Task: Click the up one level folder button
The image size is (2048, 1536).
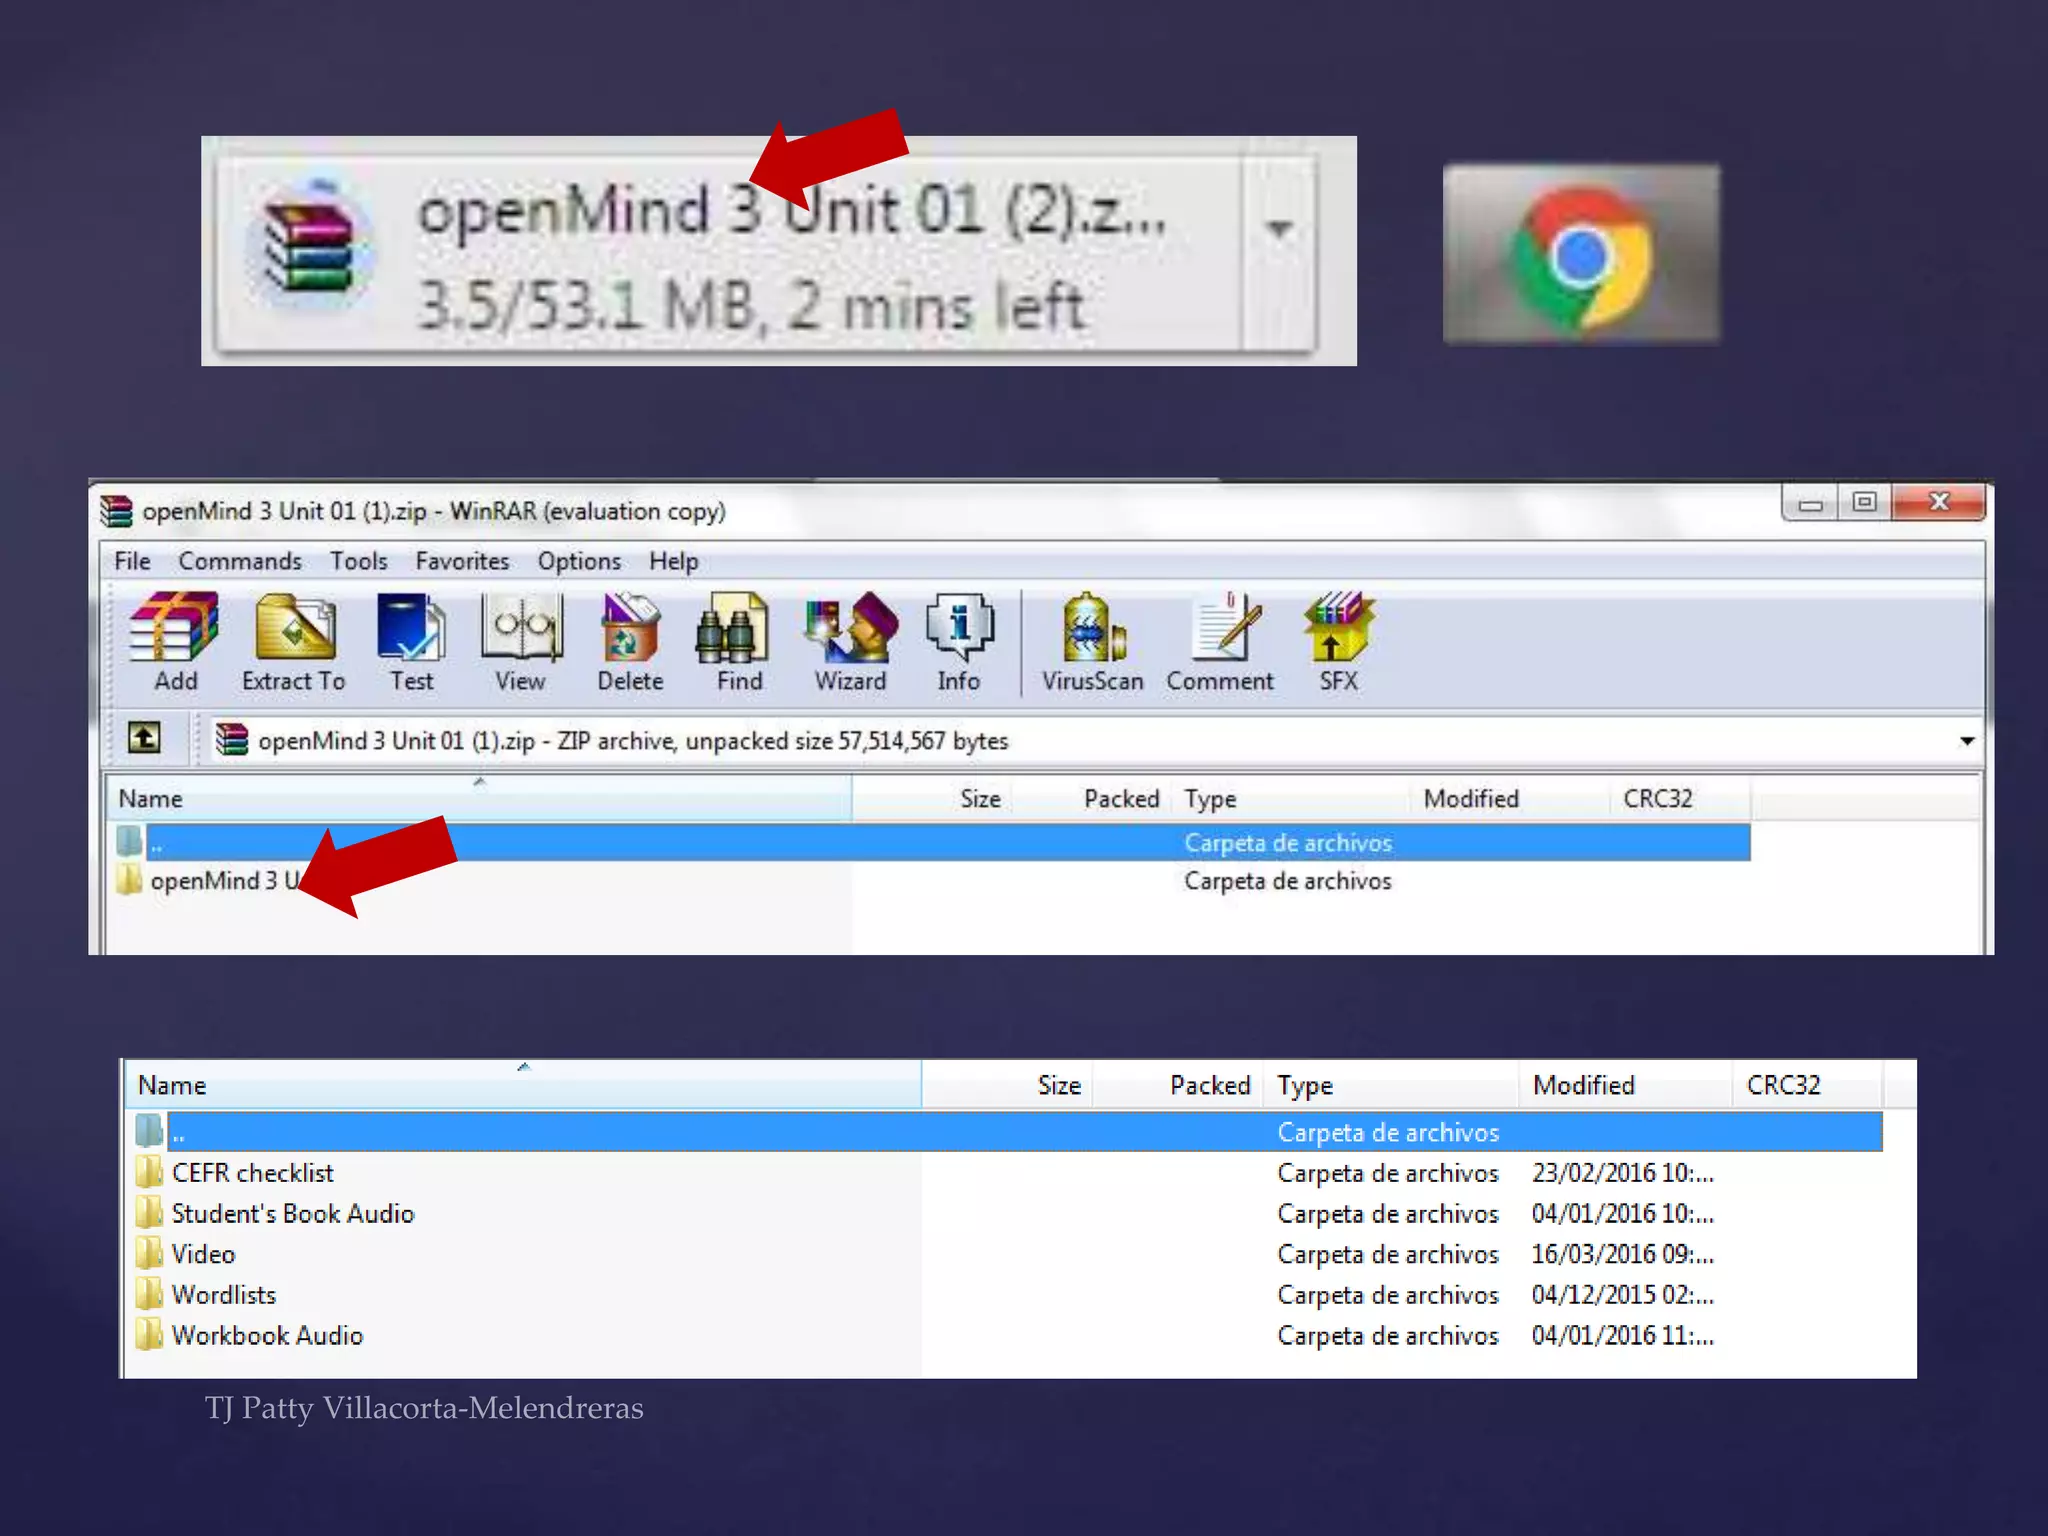Action: tap(144, 739)
